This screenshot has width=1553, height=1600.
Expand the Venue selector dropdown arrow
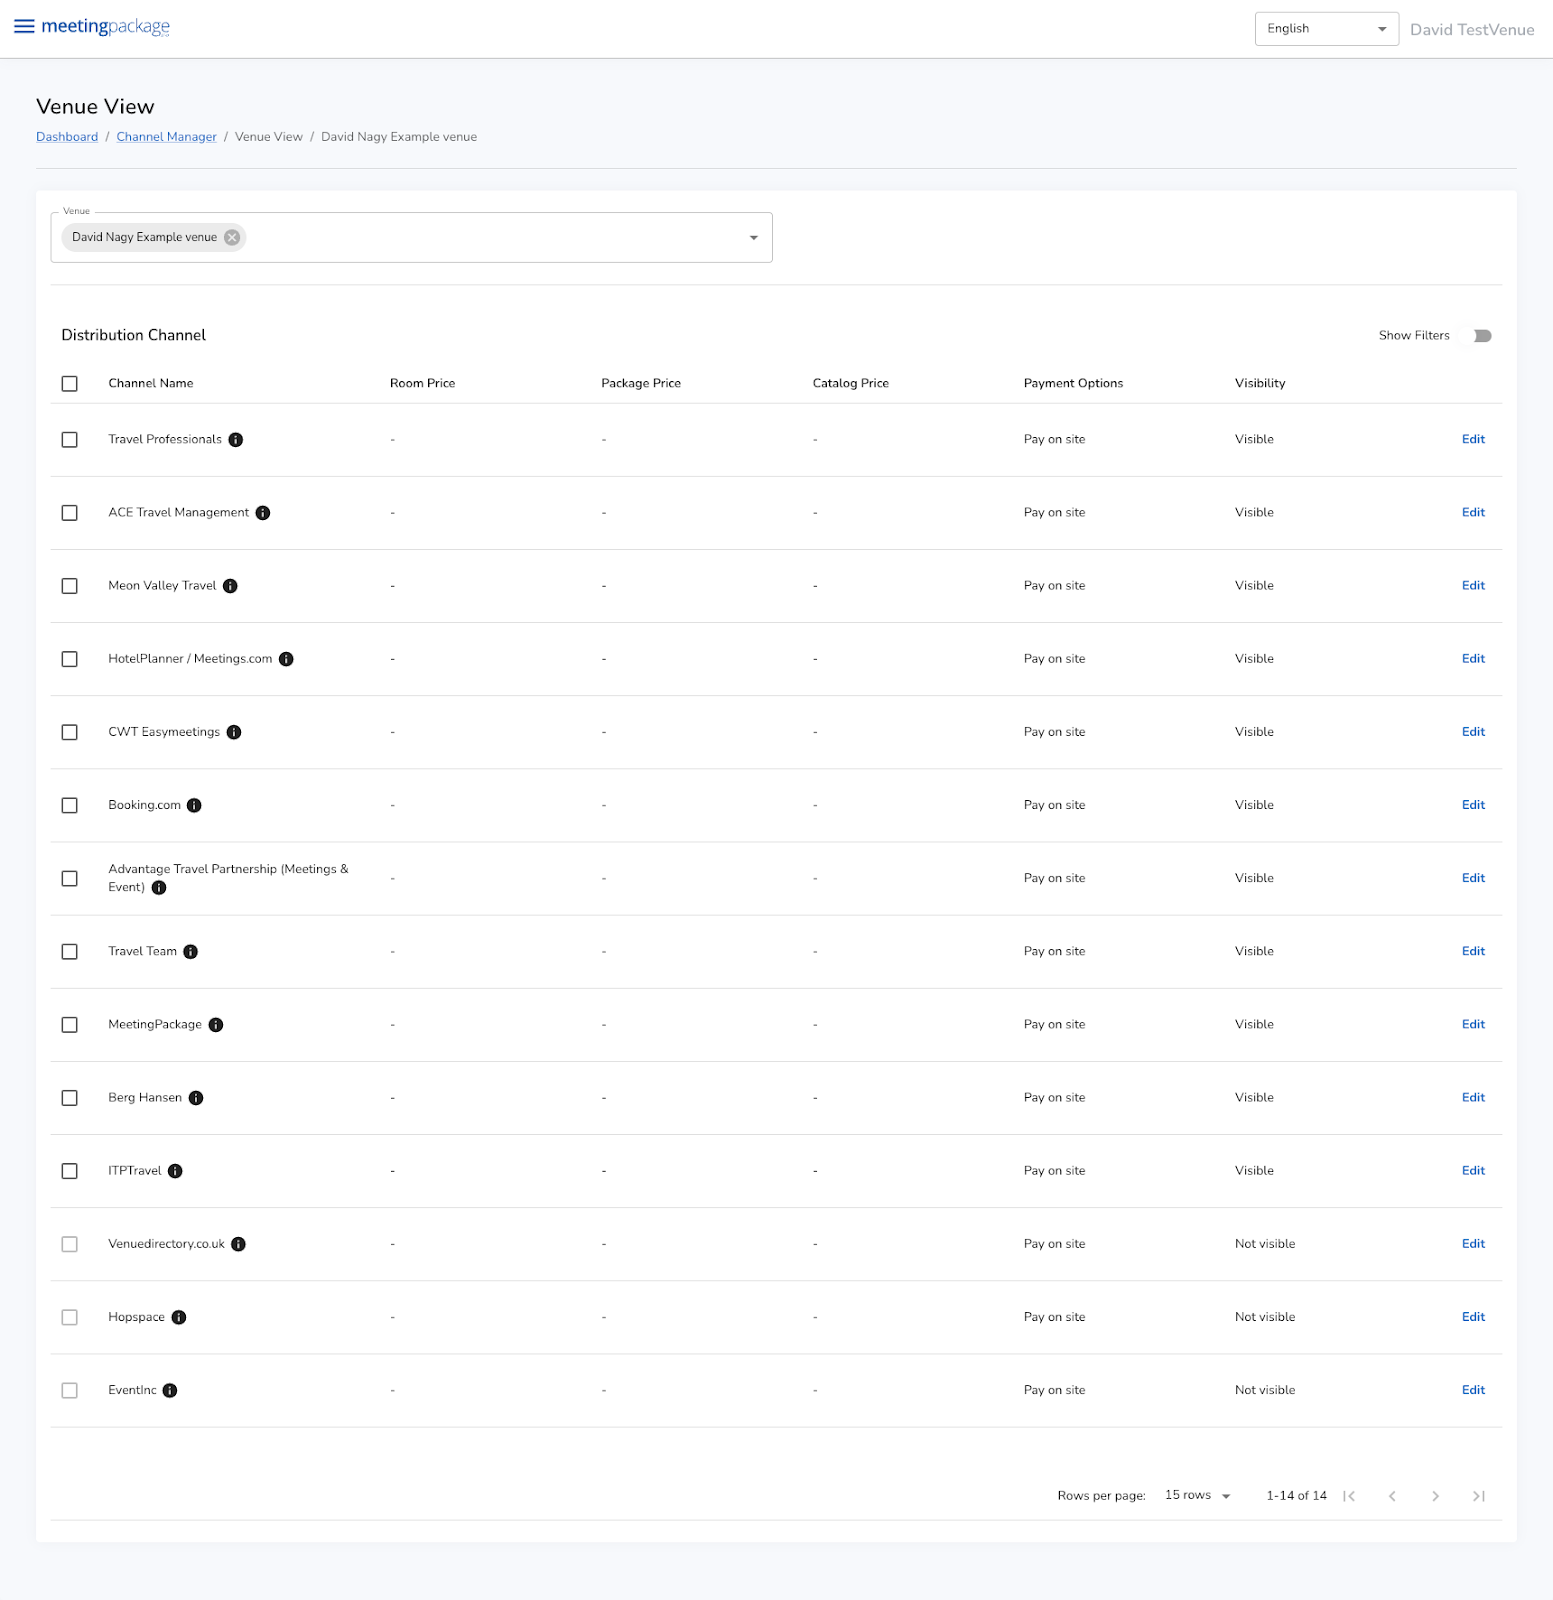point(754,238)
